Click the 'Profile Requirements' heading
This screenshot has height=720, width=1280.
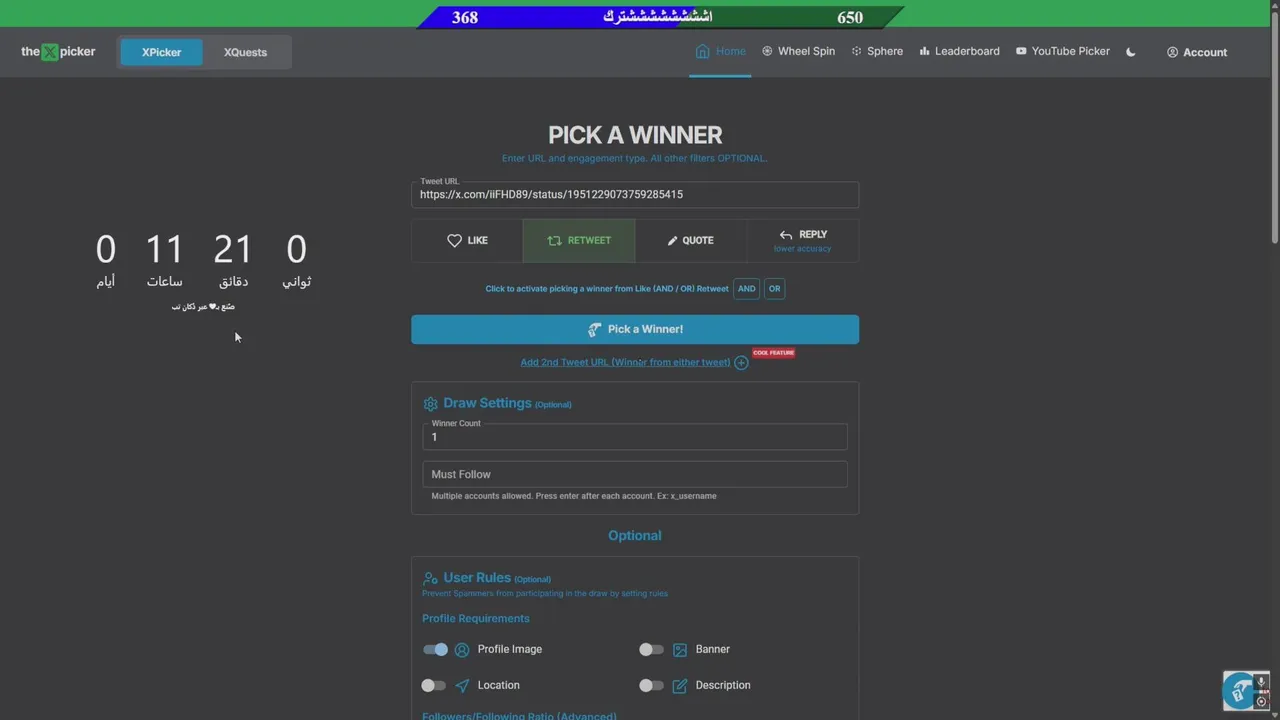[x=476, y=618]
